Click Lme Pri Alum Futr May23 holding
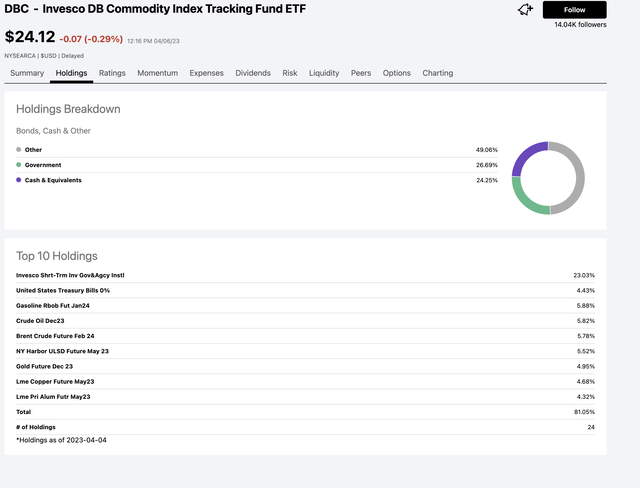This screenshot has width=640, height=488. [x=53, y=396]
